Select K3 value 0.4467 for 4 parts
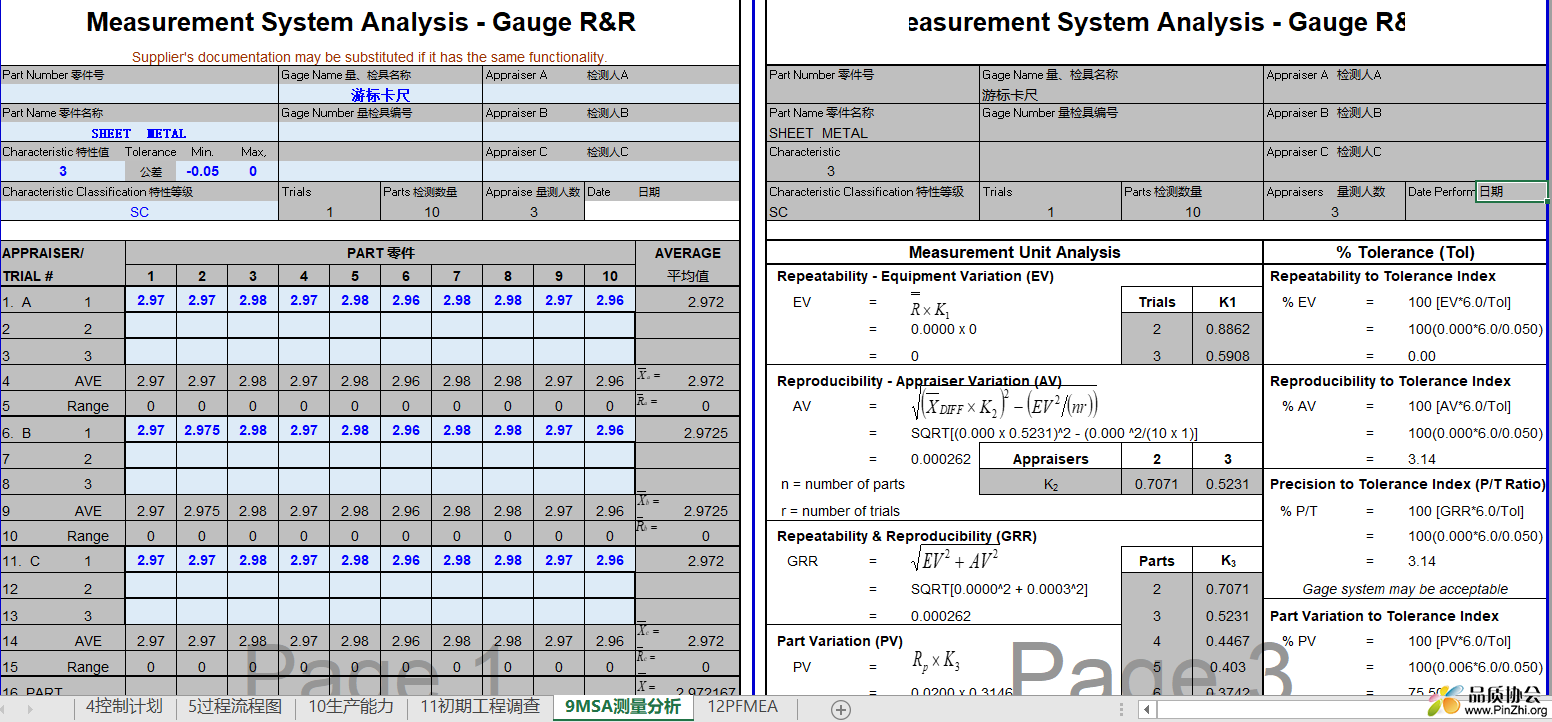Screen dimensions: 1552x722 (1227, 641)
